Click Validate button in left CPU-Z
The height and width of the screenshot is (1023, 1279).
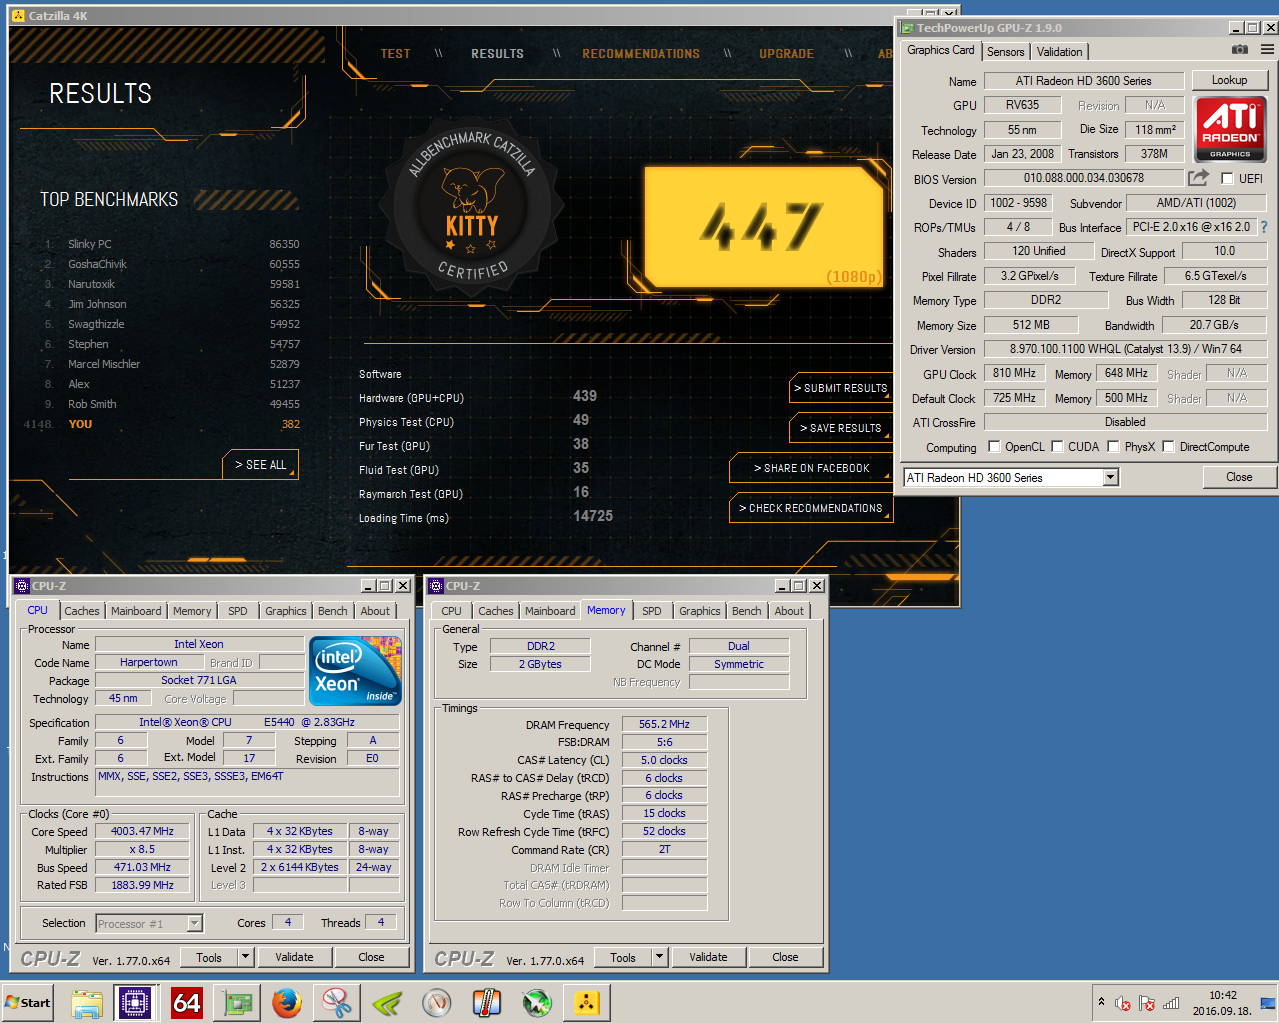(294, 957)
